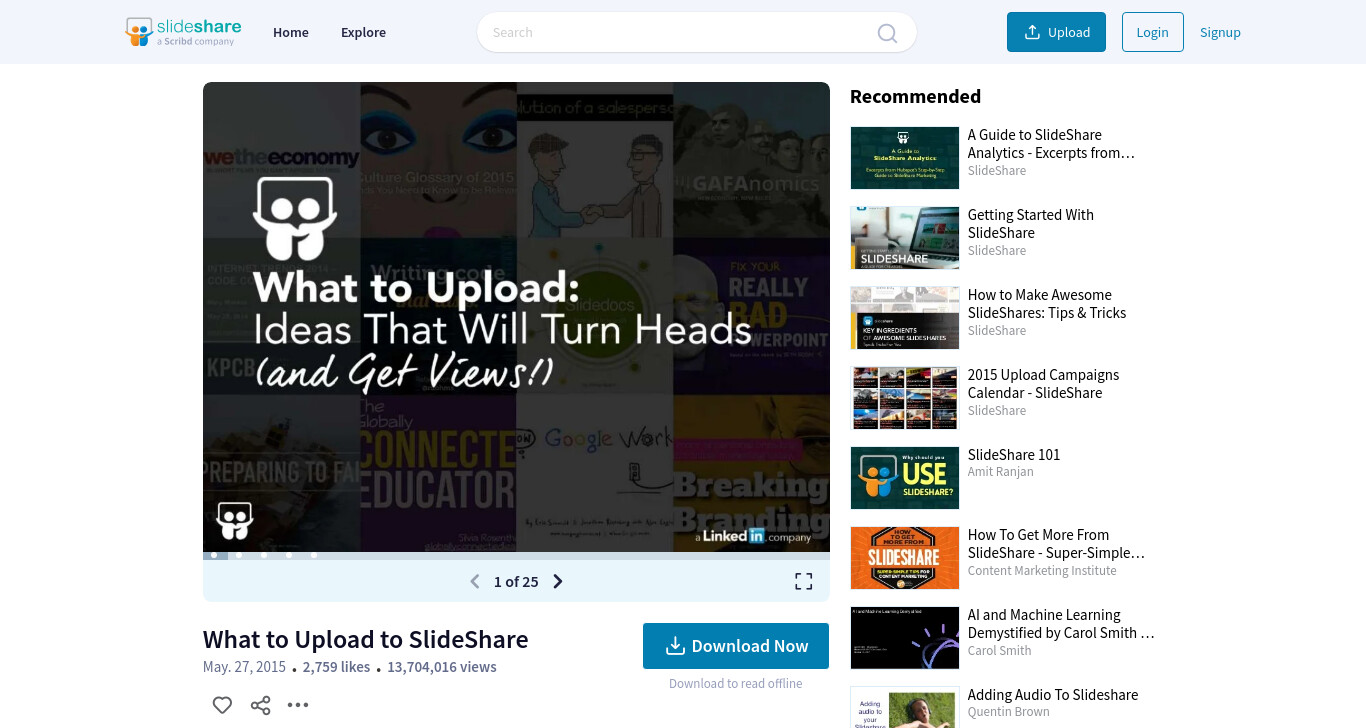Click 'Getting Started With SlideShare' title
The width and height of the screenshot is (1366, 728).
tap(1031, 224)
